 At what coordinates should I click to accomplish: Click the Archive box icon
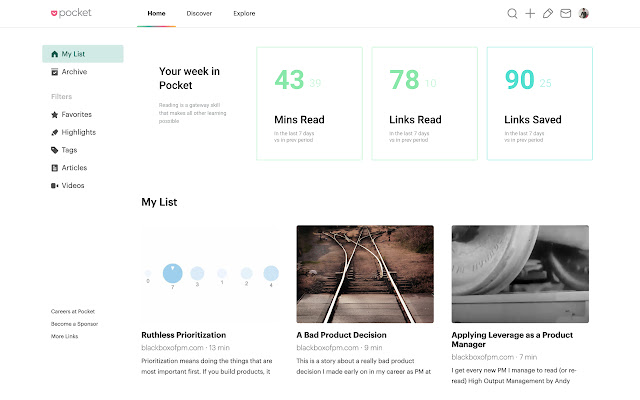pyautogui.click(x=54, y=72)
